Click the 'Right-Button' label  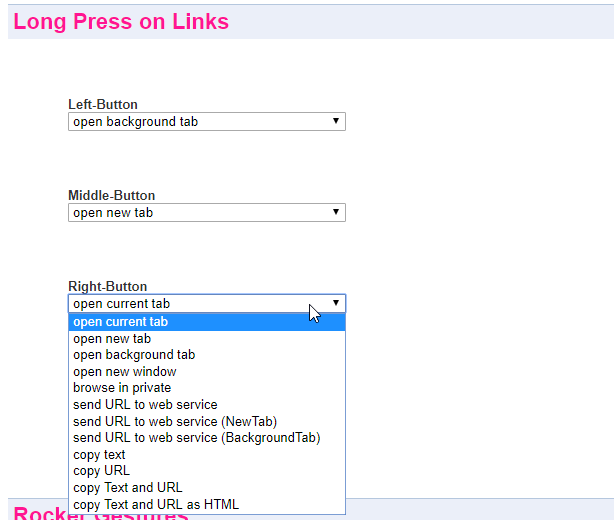[108, 286]
